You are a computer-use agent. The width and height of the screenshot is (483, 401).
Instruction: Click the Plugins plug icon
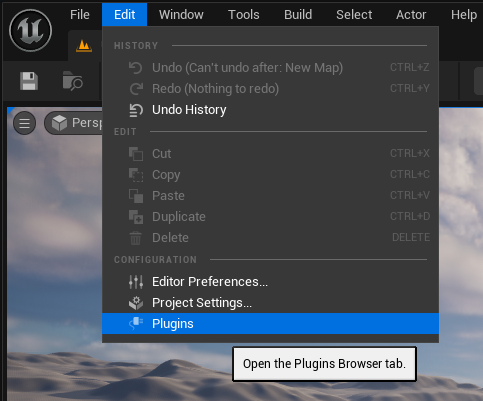(136, 324)
